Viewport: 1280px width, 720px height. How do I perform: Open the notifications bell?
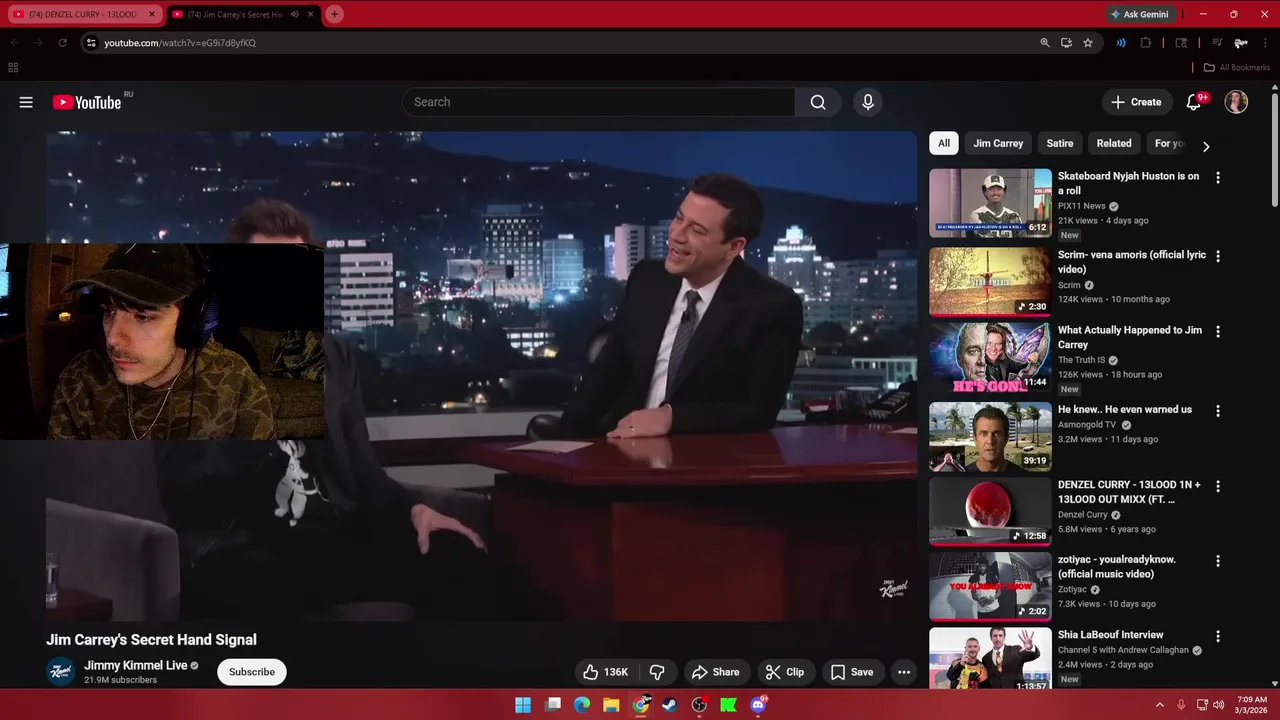click(x=1193, y=102)
